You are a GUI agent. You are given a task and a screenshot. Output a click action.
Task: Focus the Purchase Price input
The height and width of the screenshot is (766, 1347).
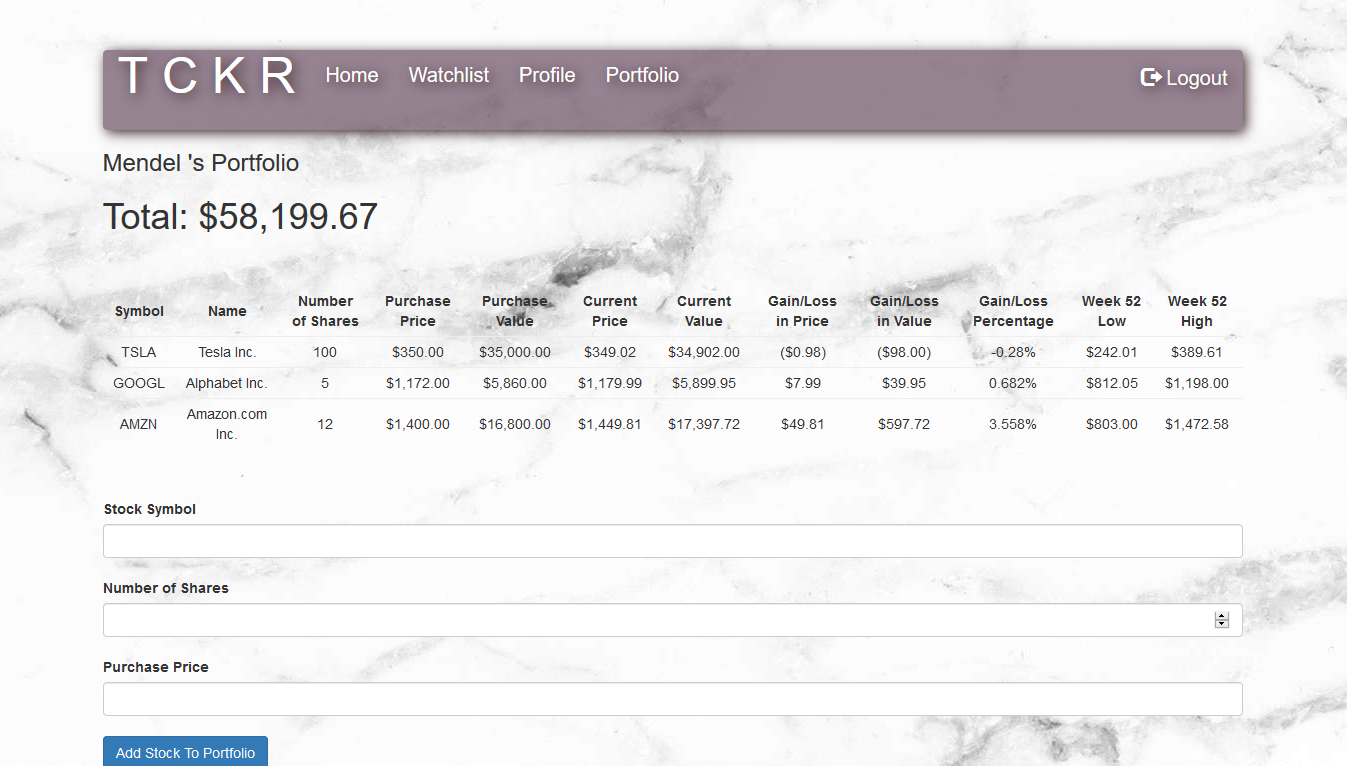click(x=673, y=699)
